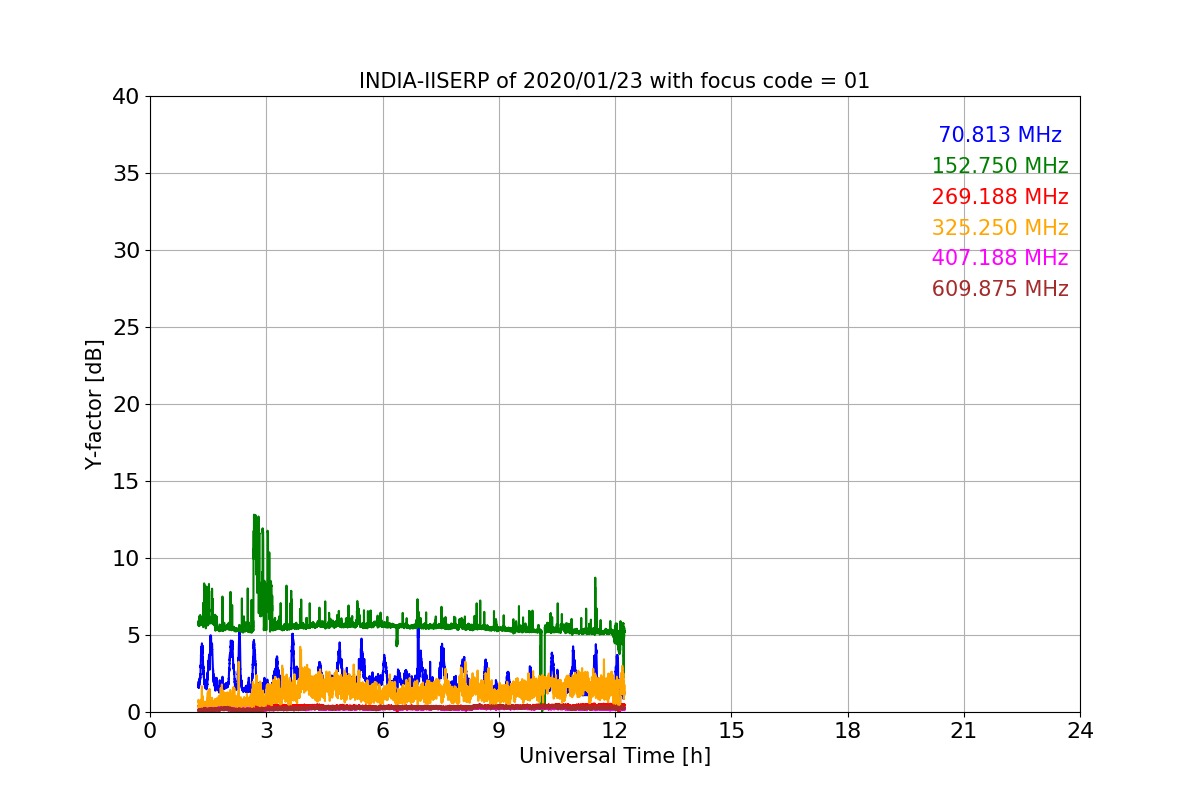Click the y-axis tick label 25
The height and width of the screenshot is (800, 1200).
tap(126, 328)
